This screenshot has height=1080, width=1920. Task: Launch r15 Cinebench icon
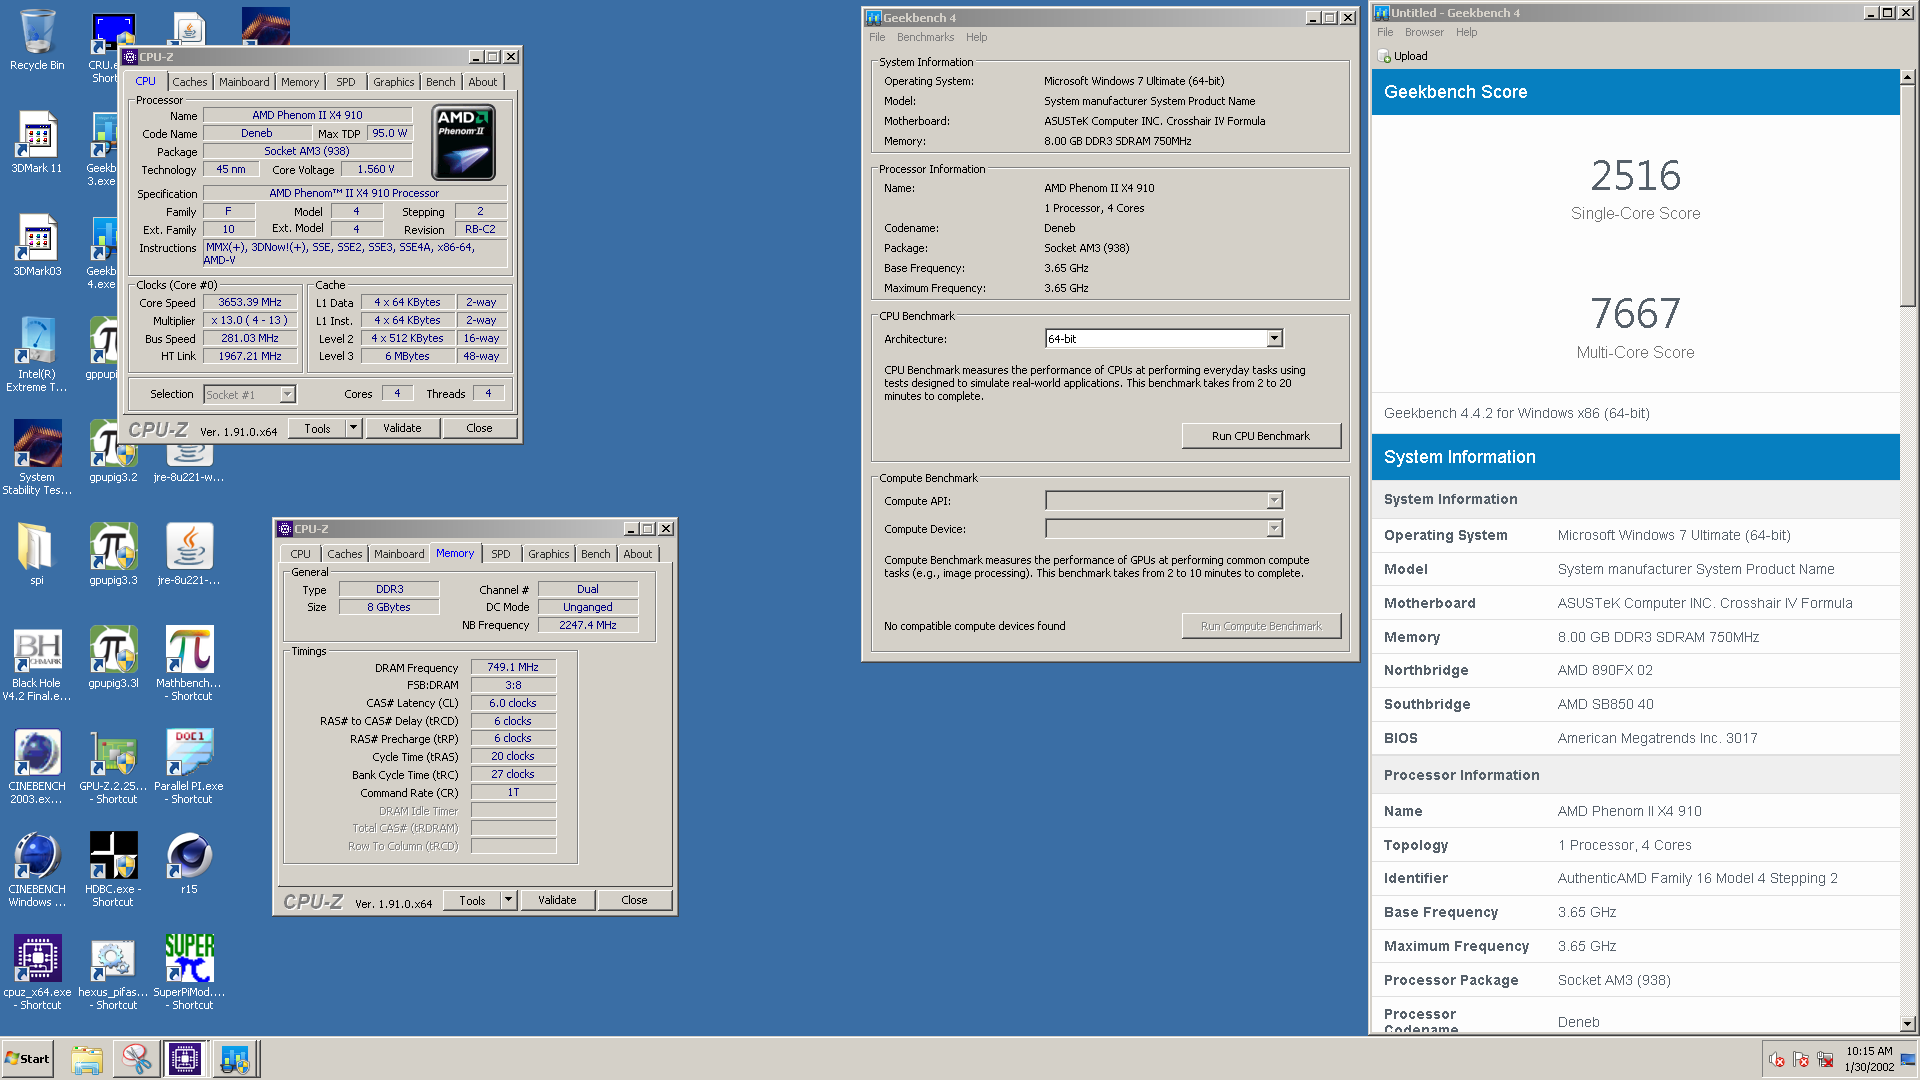189,863
